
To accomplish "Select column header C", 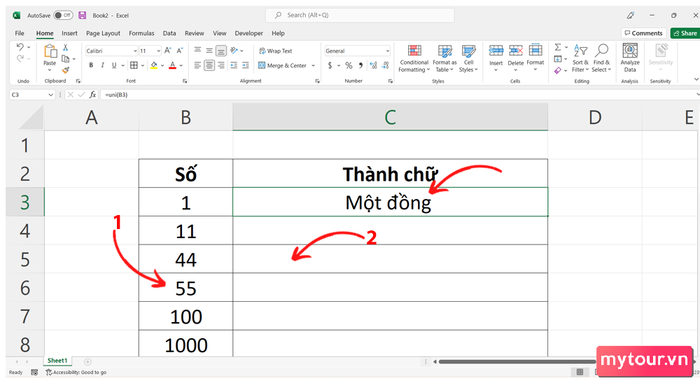I will click(x=390, y=117).
